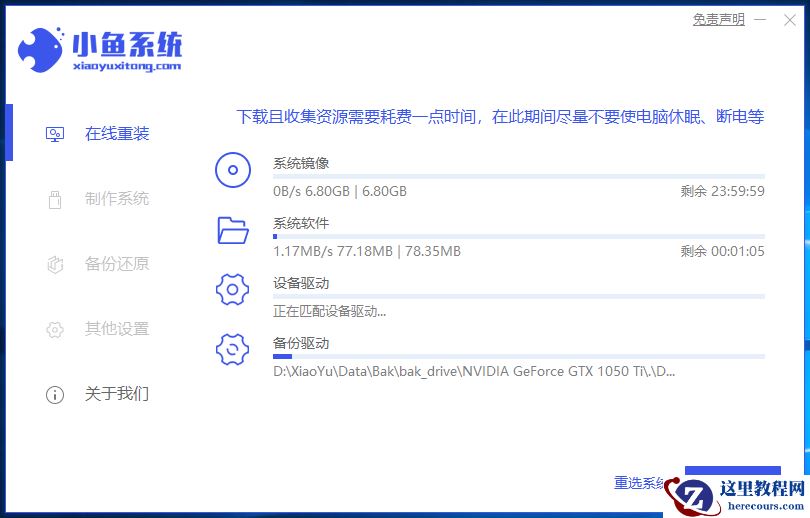Click the 关于我们 info circle icon

55,395
